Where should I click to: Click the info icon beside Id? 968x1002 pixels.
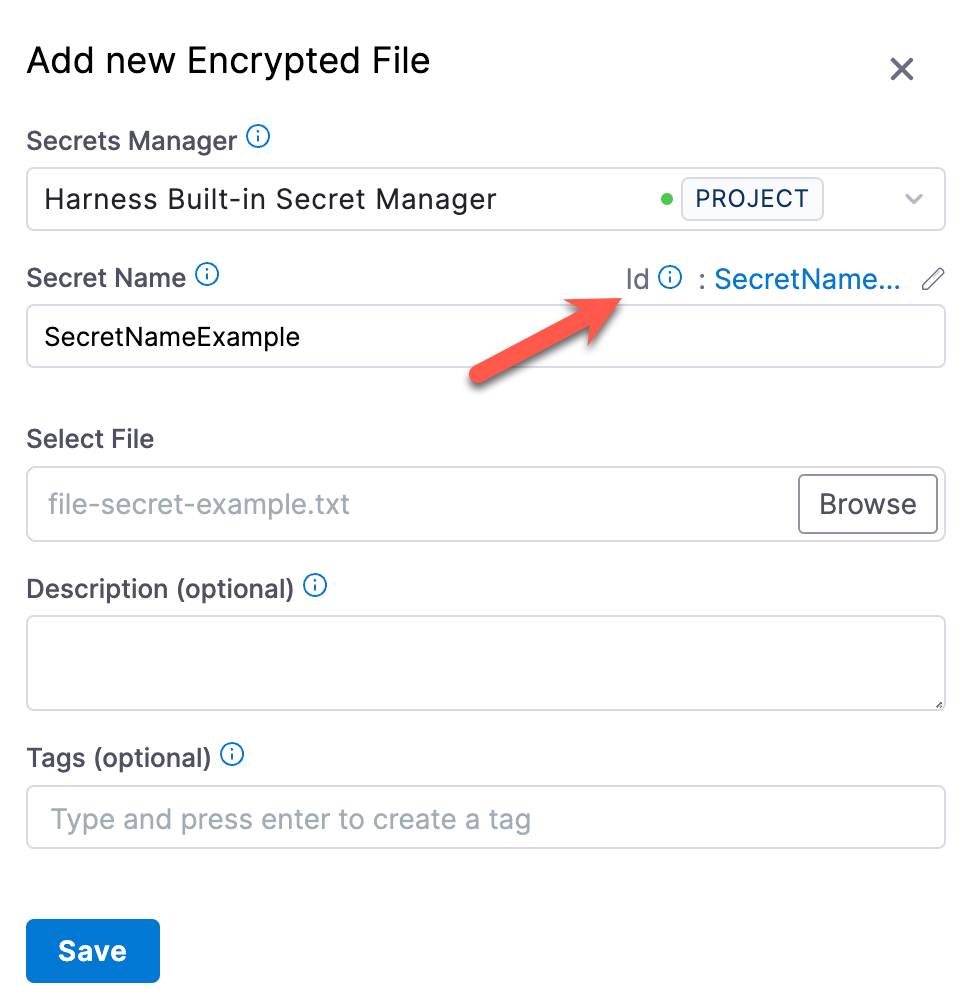(x=670, y=278)
